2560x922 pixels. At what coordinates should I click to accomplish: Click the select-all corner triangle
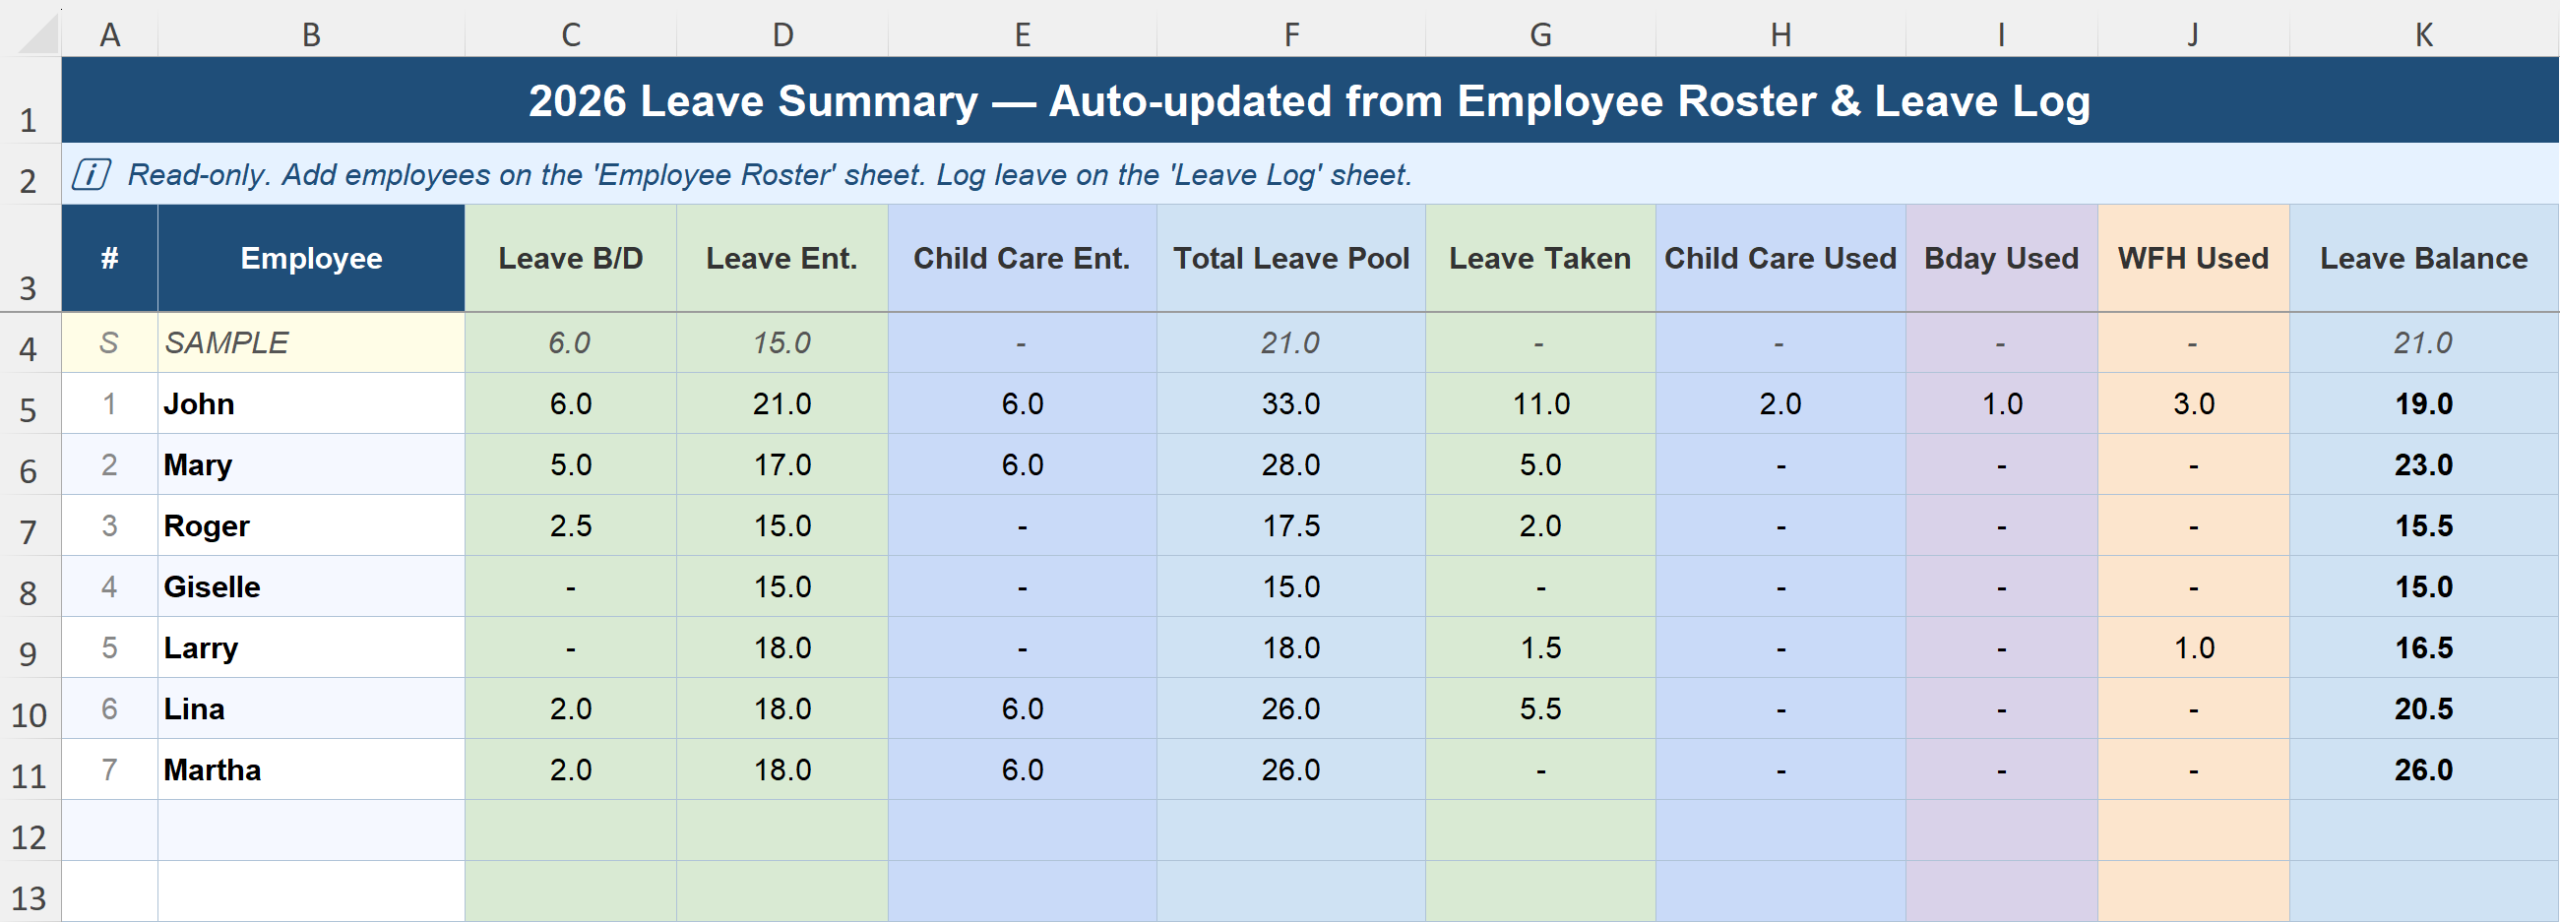[38, 35]
